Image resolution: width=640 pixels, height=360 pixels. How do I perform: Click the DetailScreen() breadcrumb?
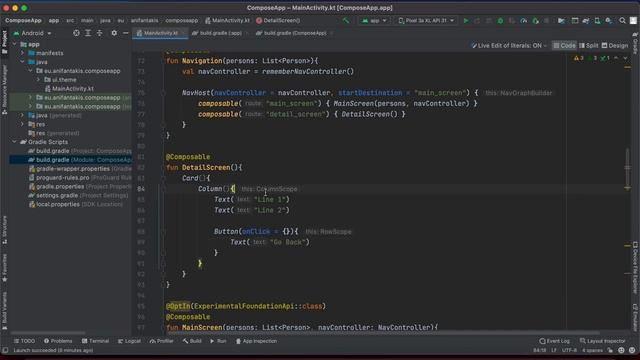[278, 20]
